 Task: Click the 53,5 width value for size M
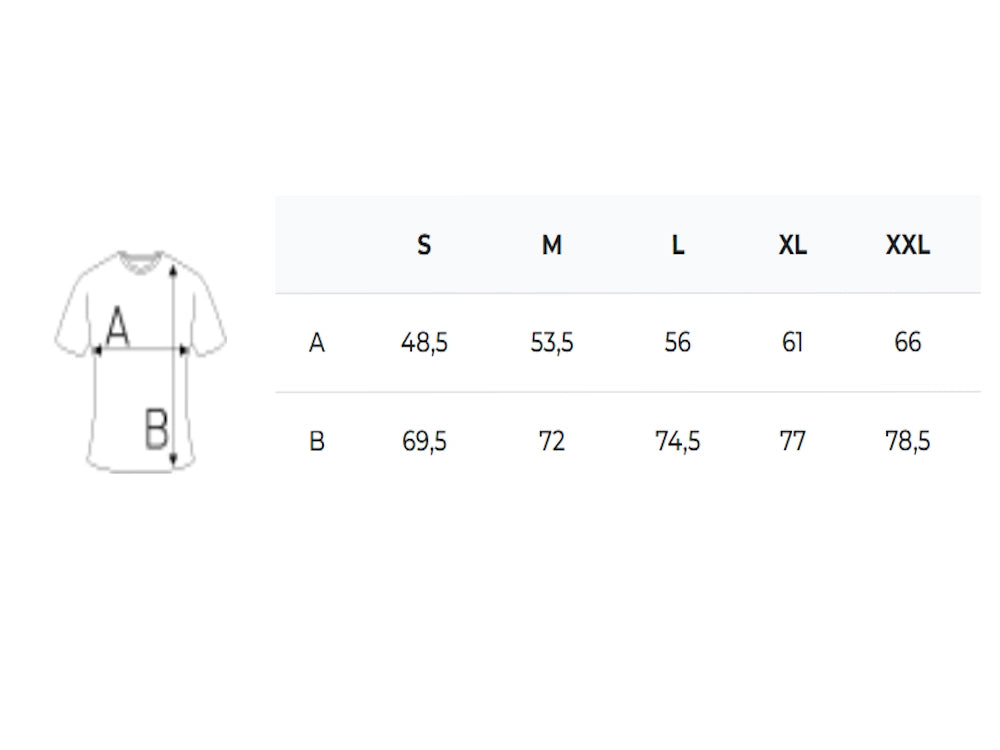(x=552, y=343)
